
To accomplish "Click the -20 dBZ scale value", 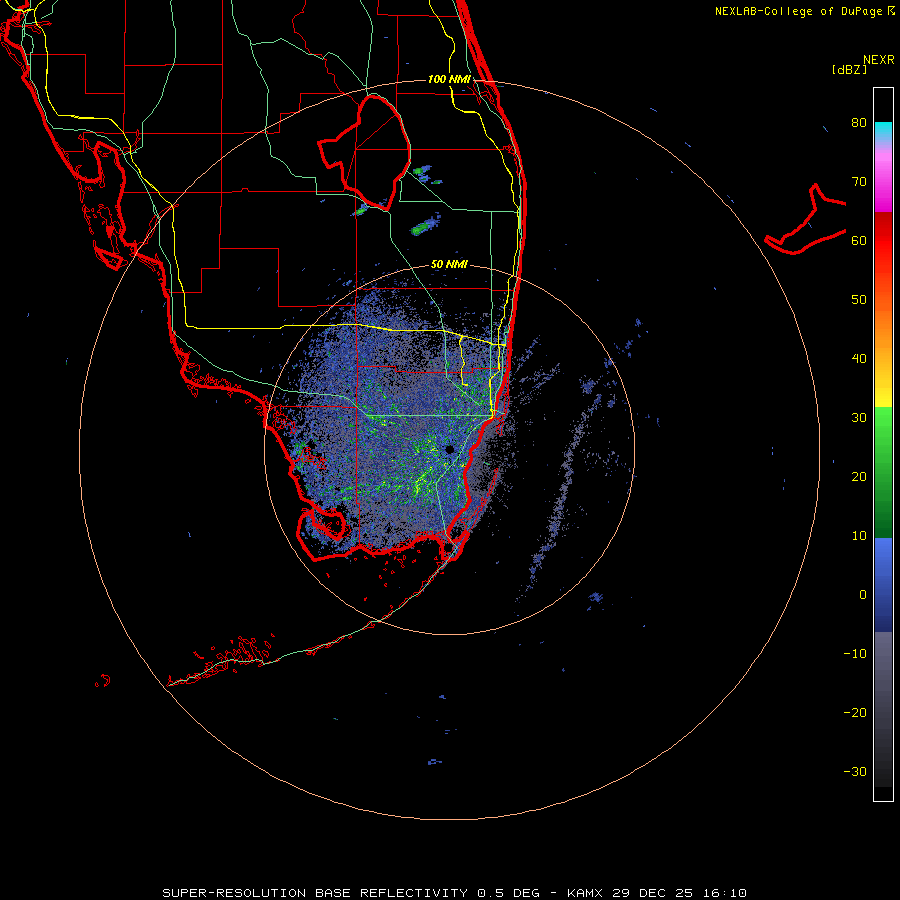I will click(855, 712).
